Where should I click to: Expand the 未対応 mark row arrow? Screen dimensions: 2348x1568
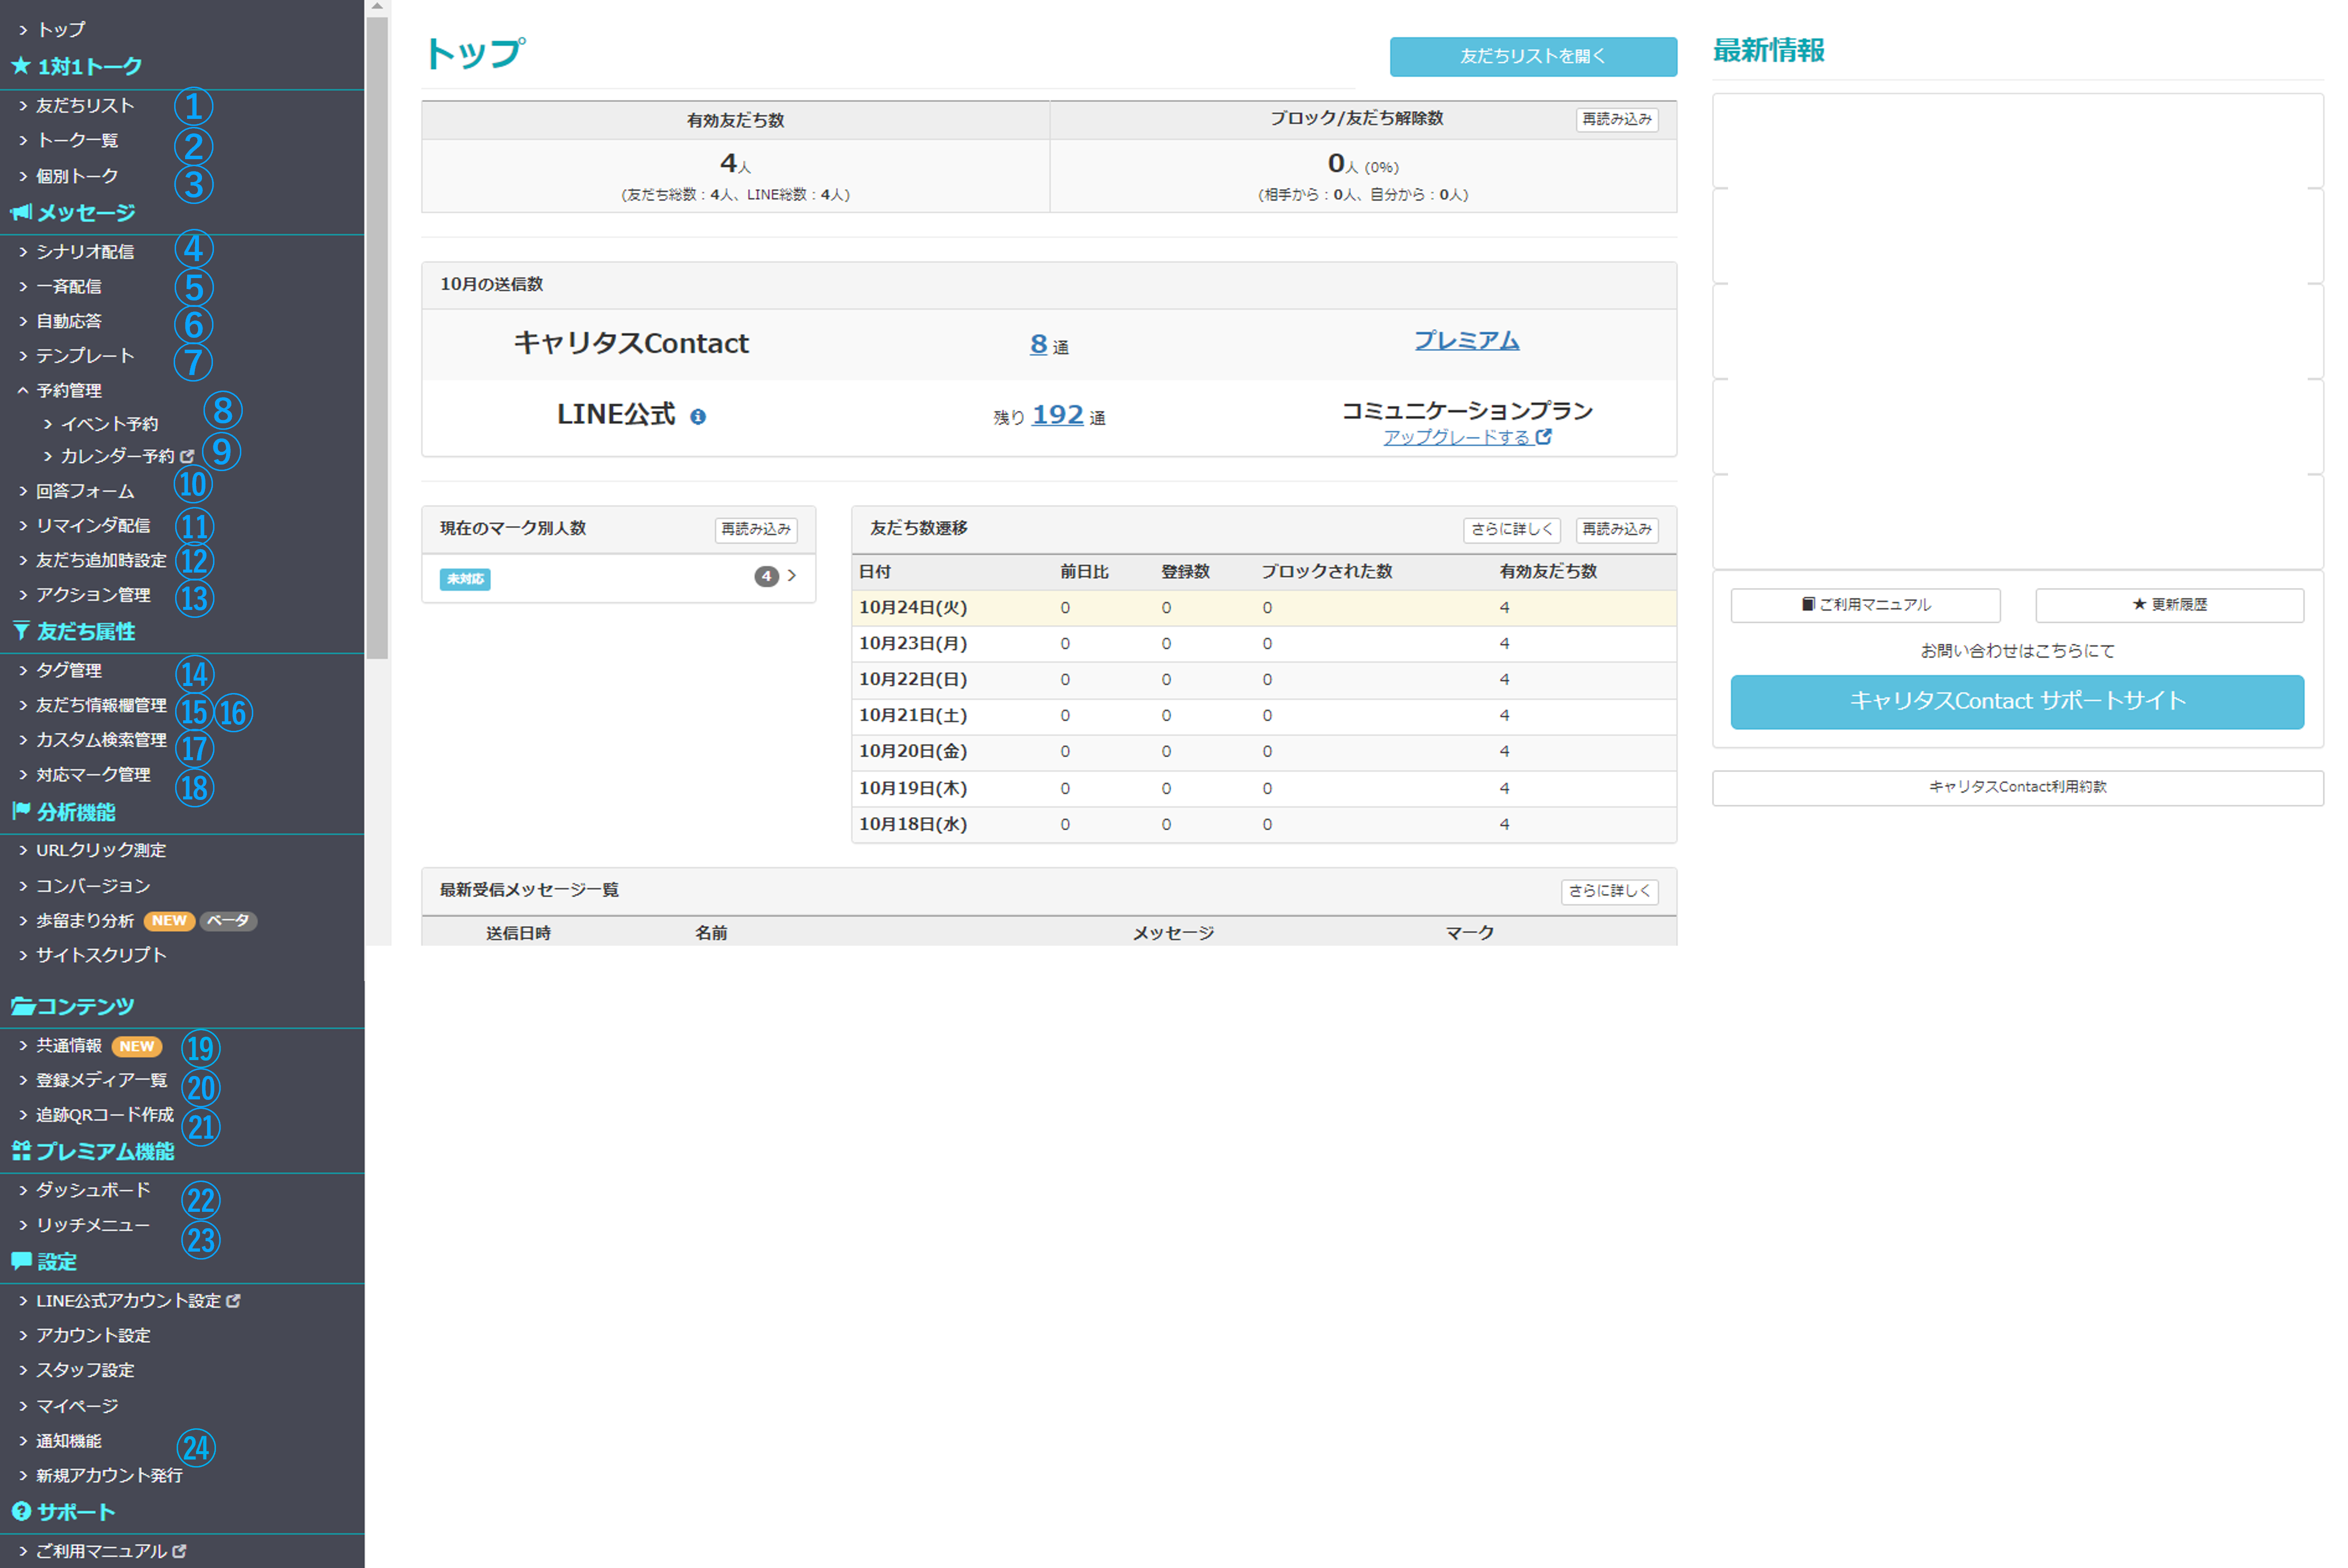pyautogui.click(x=792, y=576)
